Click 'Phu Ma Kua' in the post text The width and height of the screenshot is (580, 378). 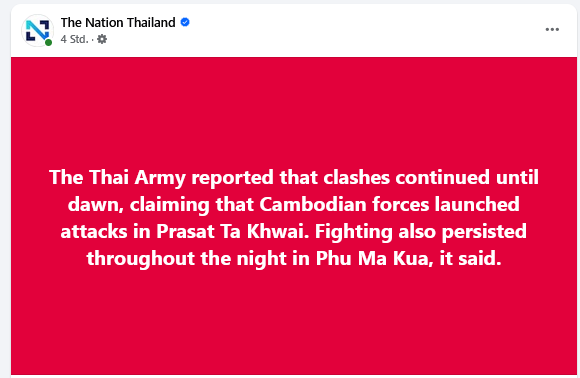(374, 258)
